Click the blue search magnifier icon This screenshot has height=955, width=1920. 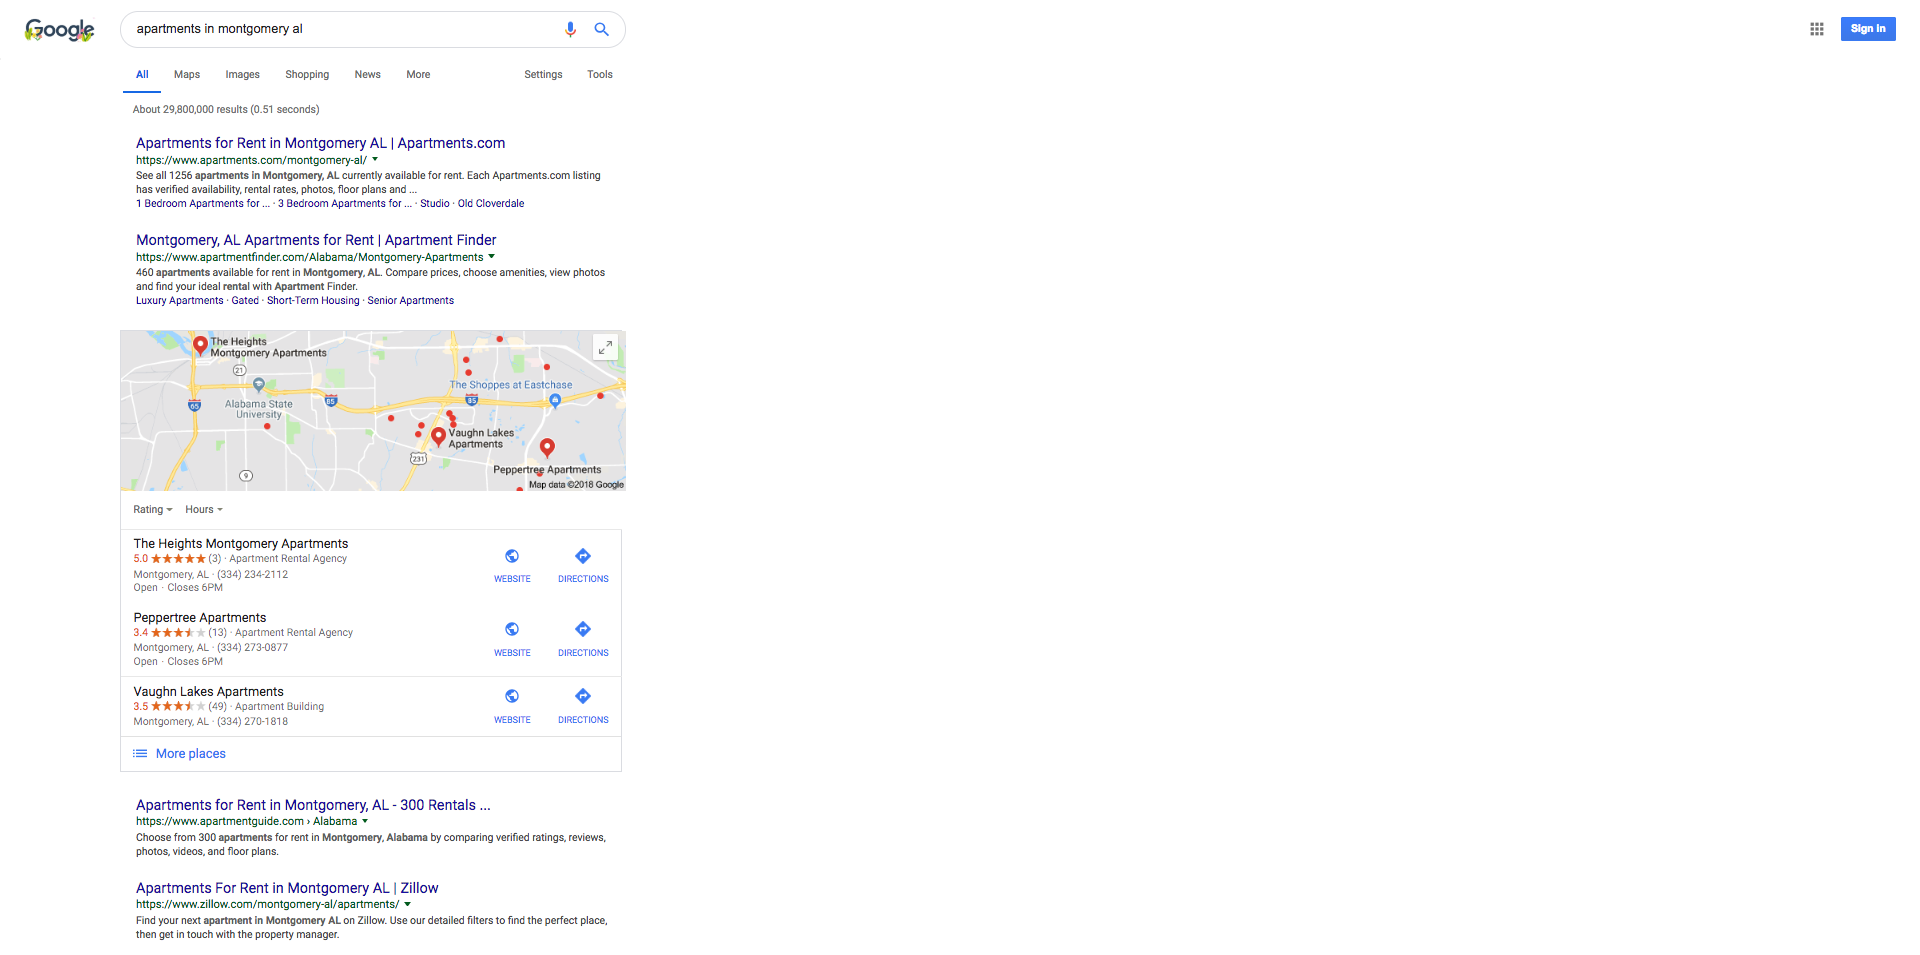pyautogui.click(x=602, y=29)
